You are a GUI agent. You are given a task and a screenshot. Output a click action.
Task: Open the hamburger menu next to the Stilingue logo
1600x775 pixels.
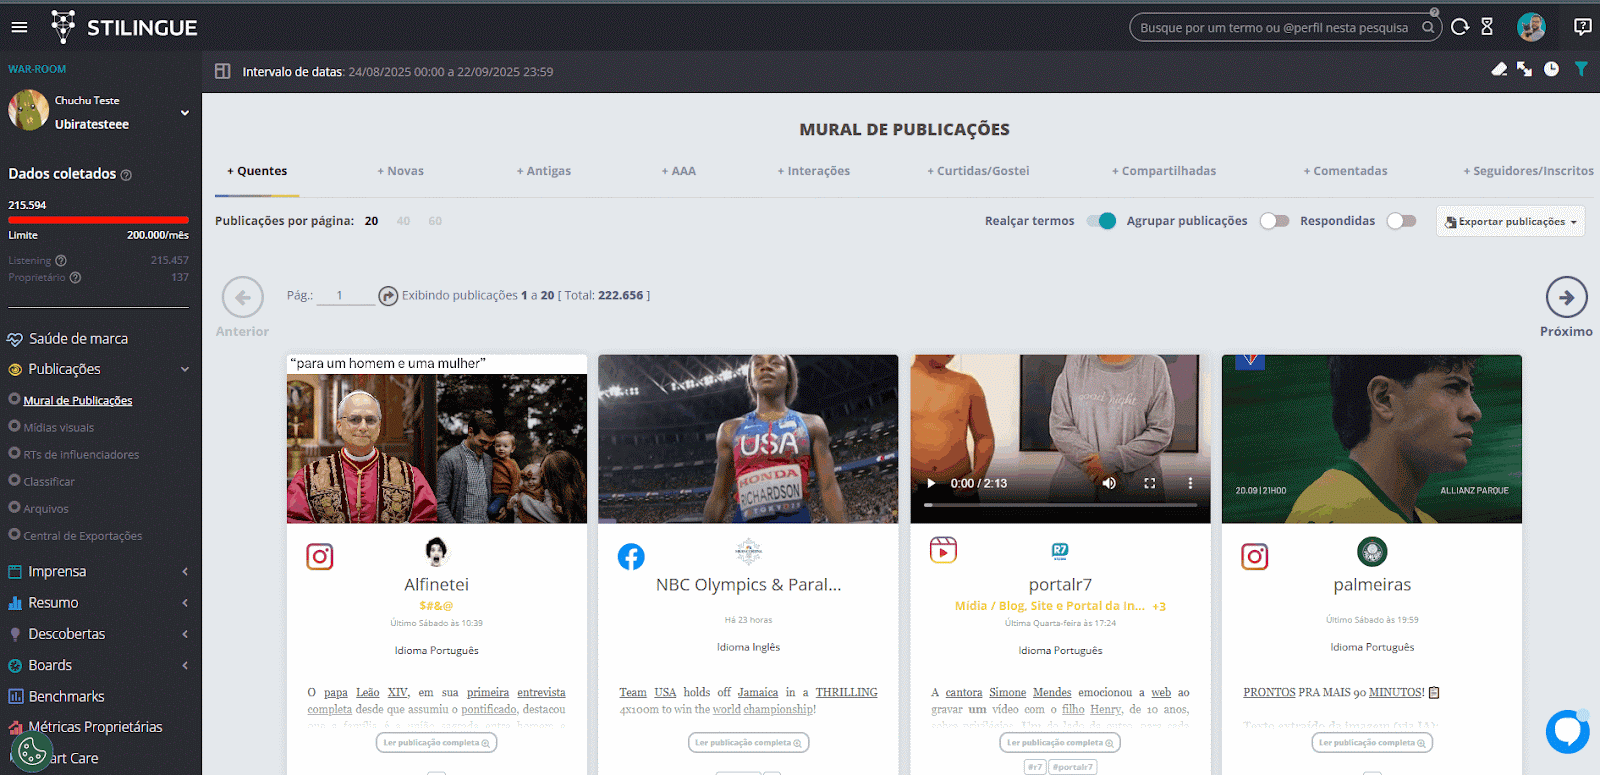(19, 27)
